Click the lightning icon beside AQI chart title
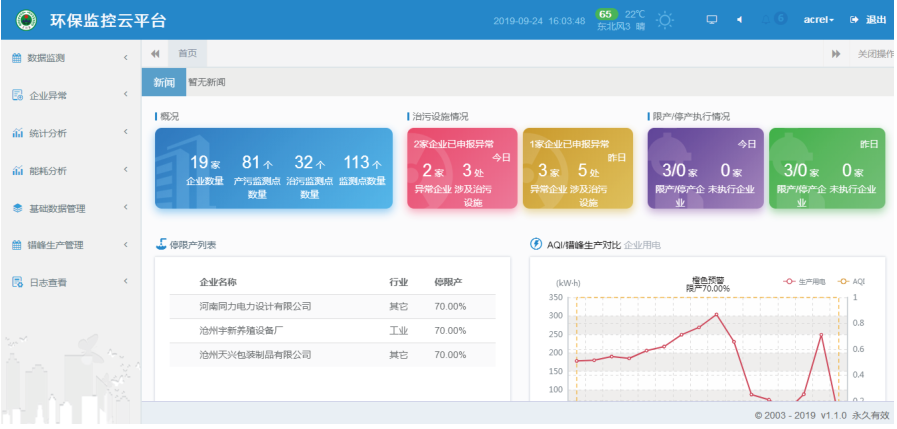 click(536, 244)
